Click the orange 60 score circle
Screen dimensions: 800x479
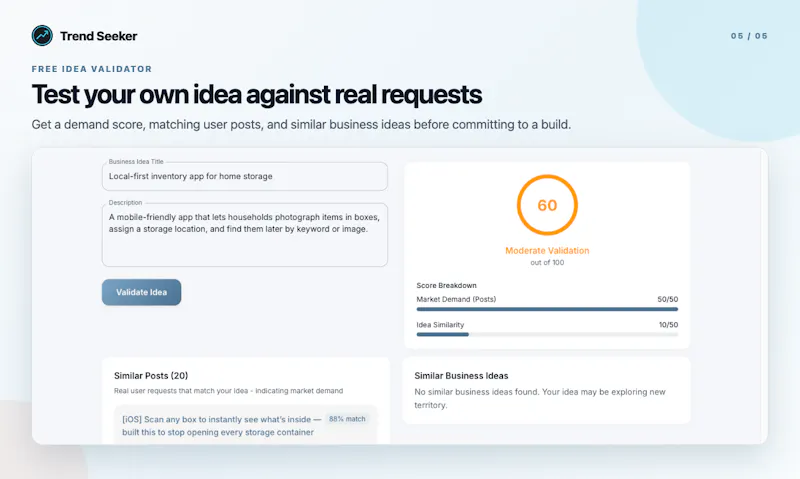tap(547, 205)
